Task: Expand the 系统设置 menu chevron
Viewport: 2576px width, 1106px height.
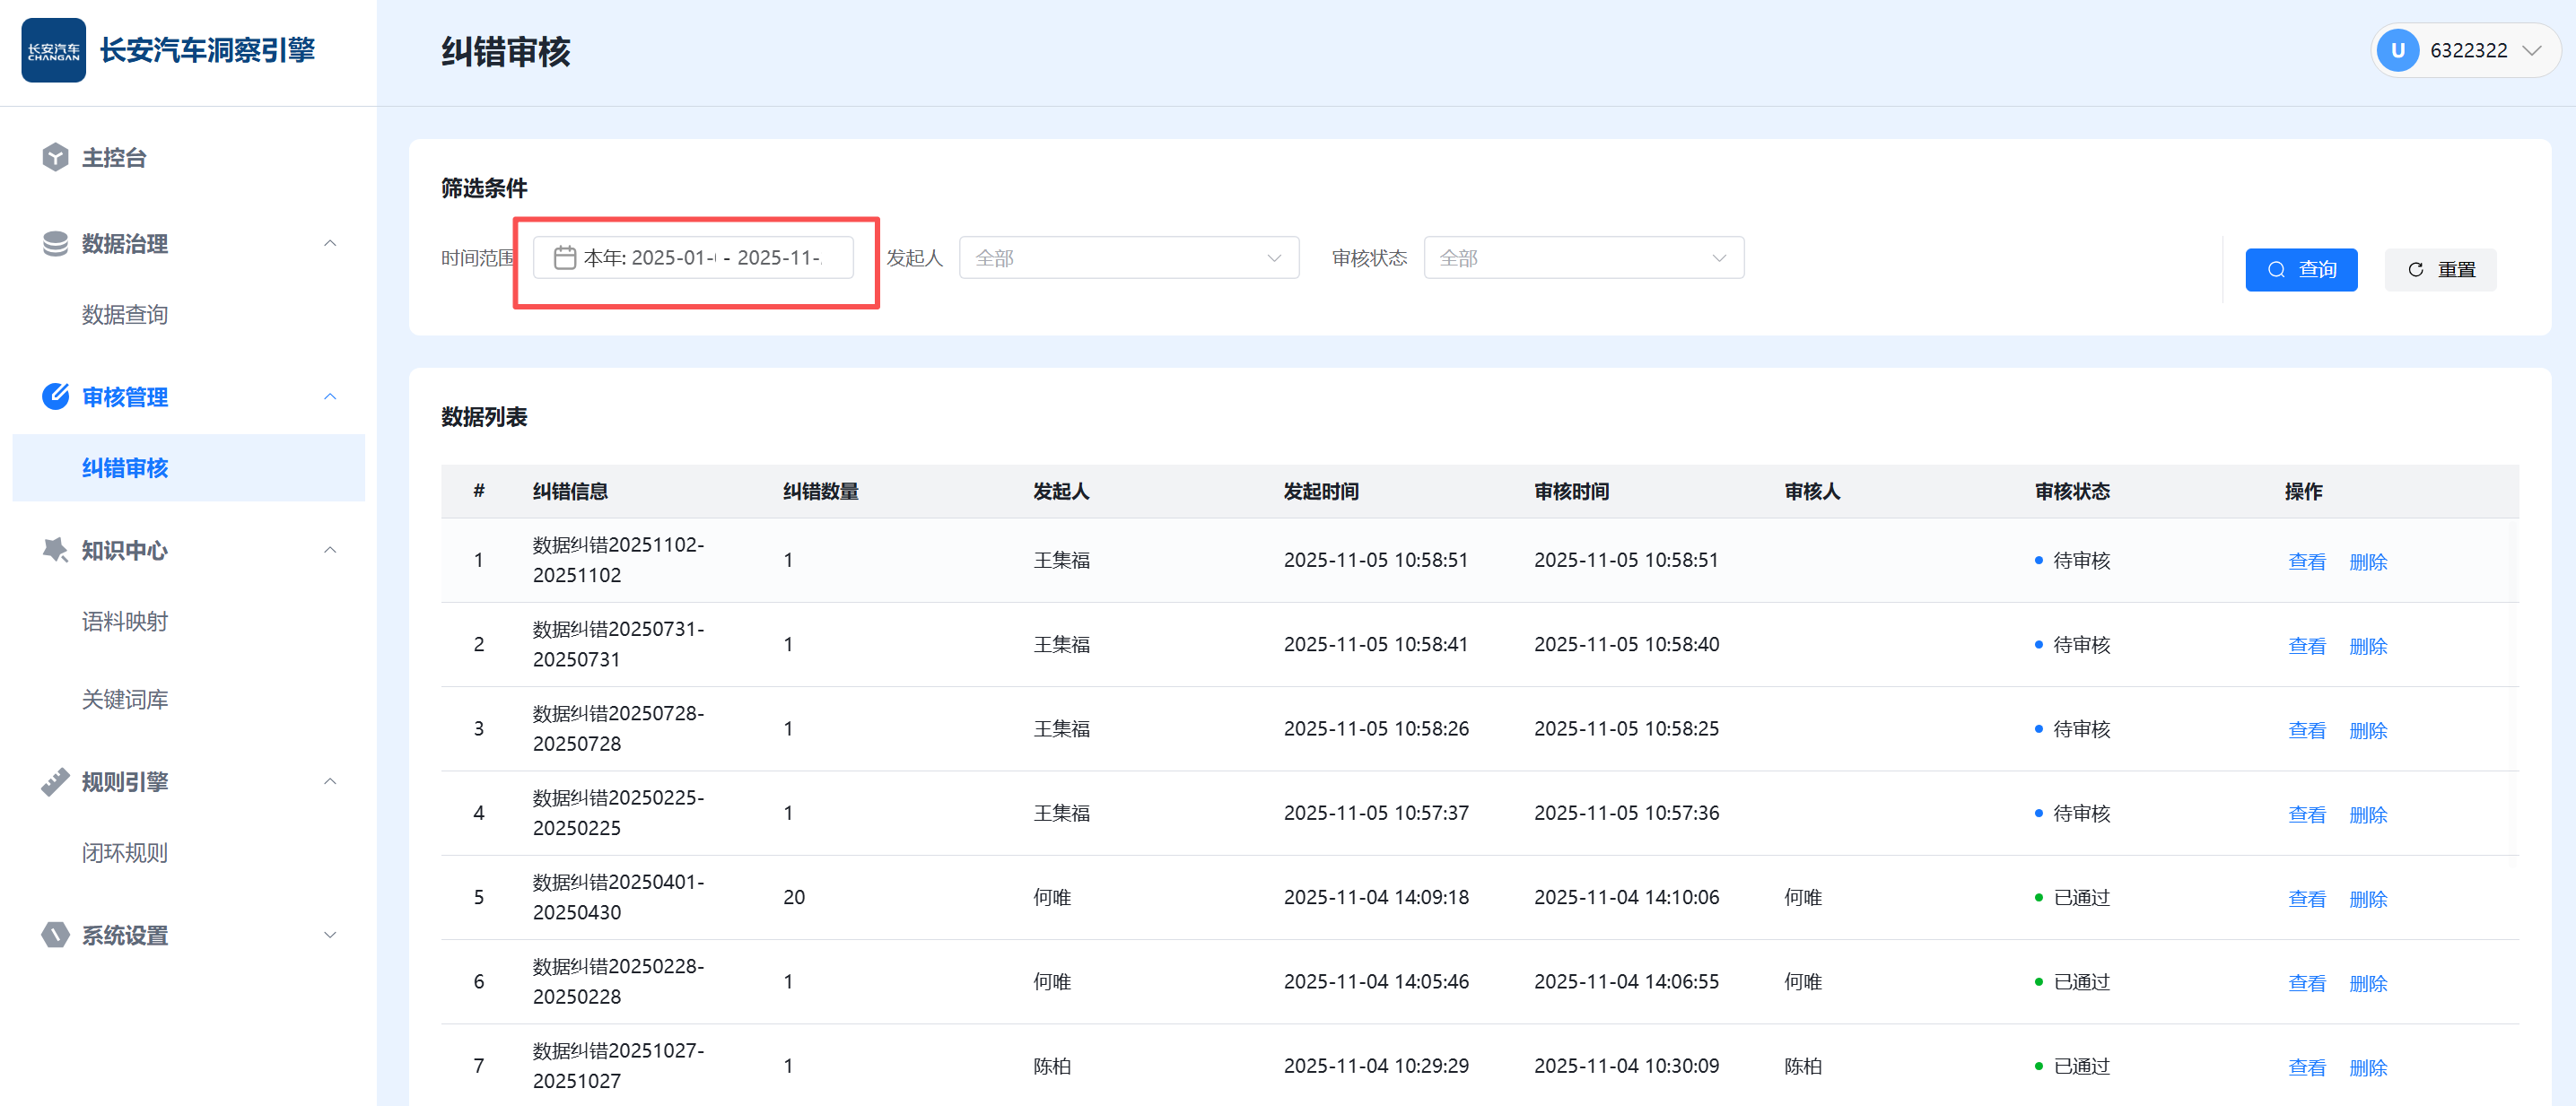Action: pyautogui.click(x=330, y=934)
